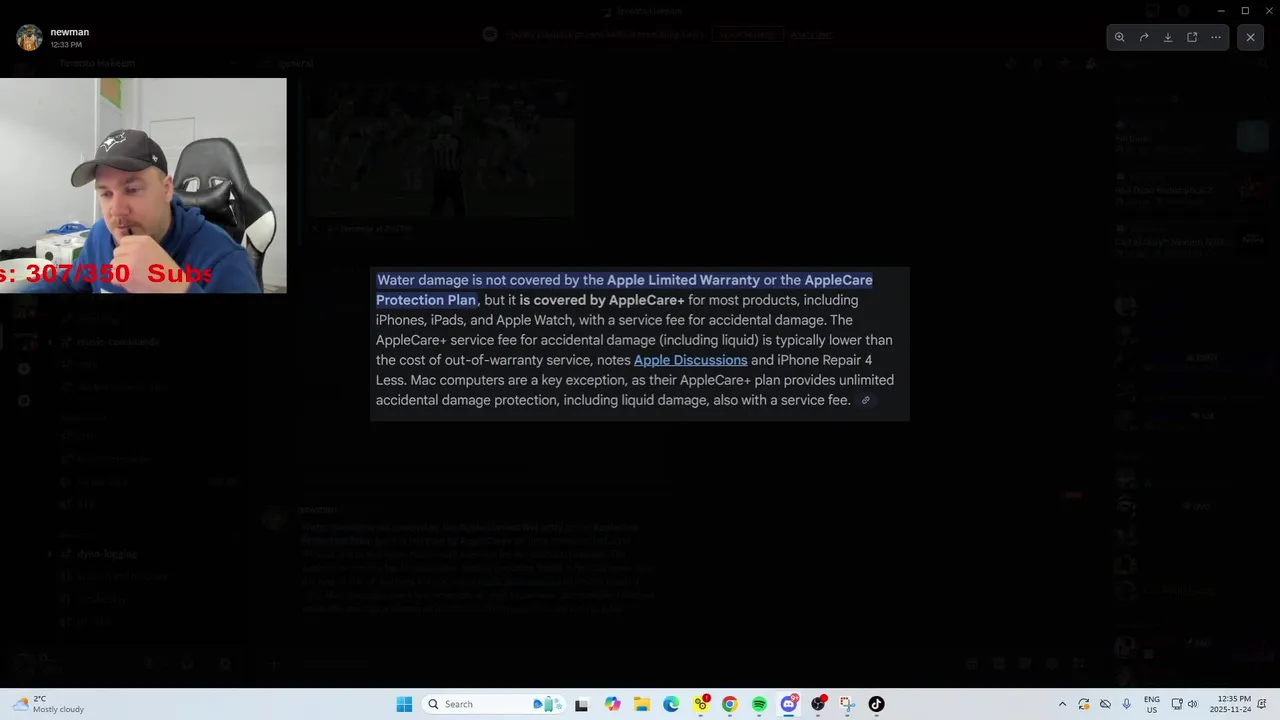Forward the image using the arrow icon
Screen dimensions: 1280x720
tap(1144, 37)
